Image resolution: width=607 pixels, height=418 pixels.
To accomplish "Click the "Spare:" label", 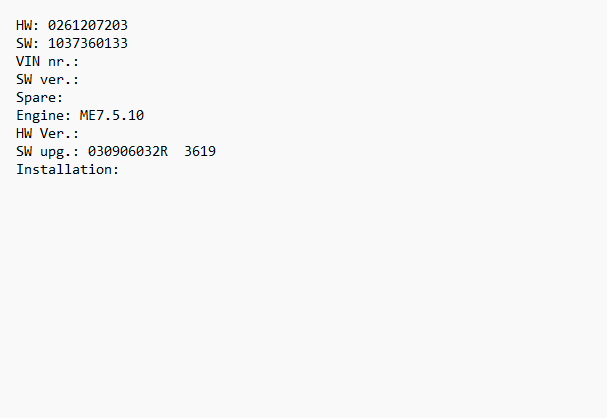I will click(x=40, y=97).
